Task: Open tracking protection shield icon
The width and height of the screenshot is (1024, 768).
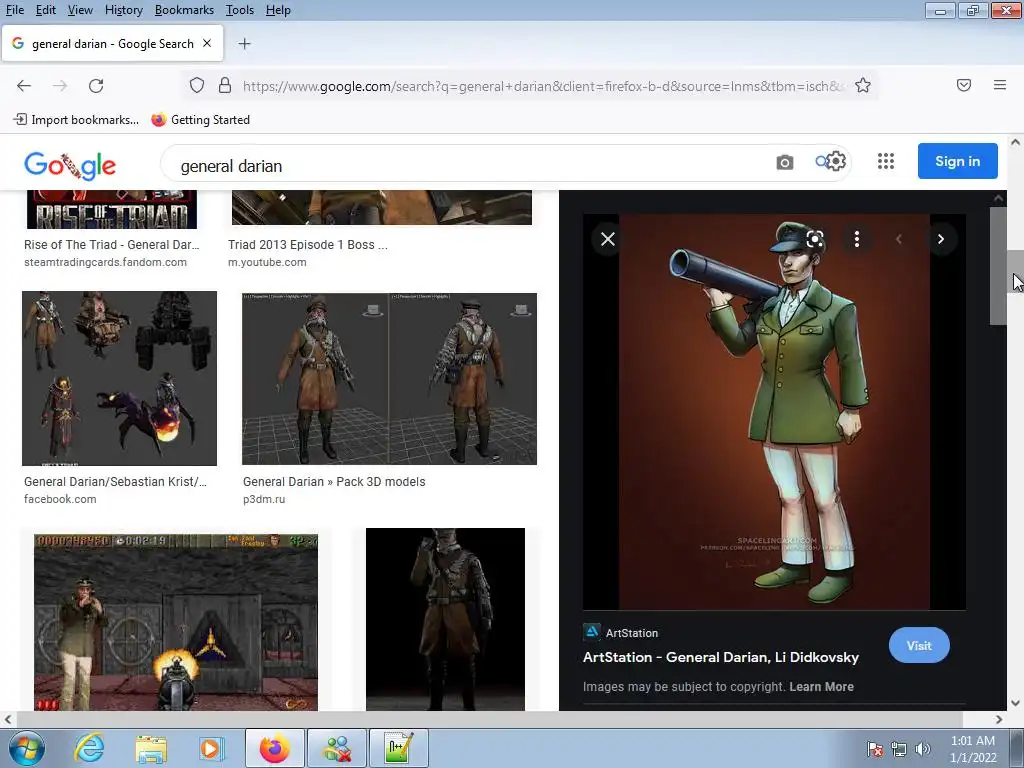Action: [197, 86]
